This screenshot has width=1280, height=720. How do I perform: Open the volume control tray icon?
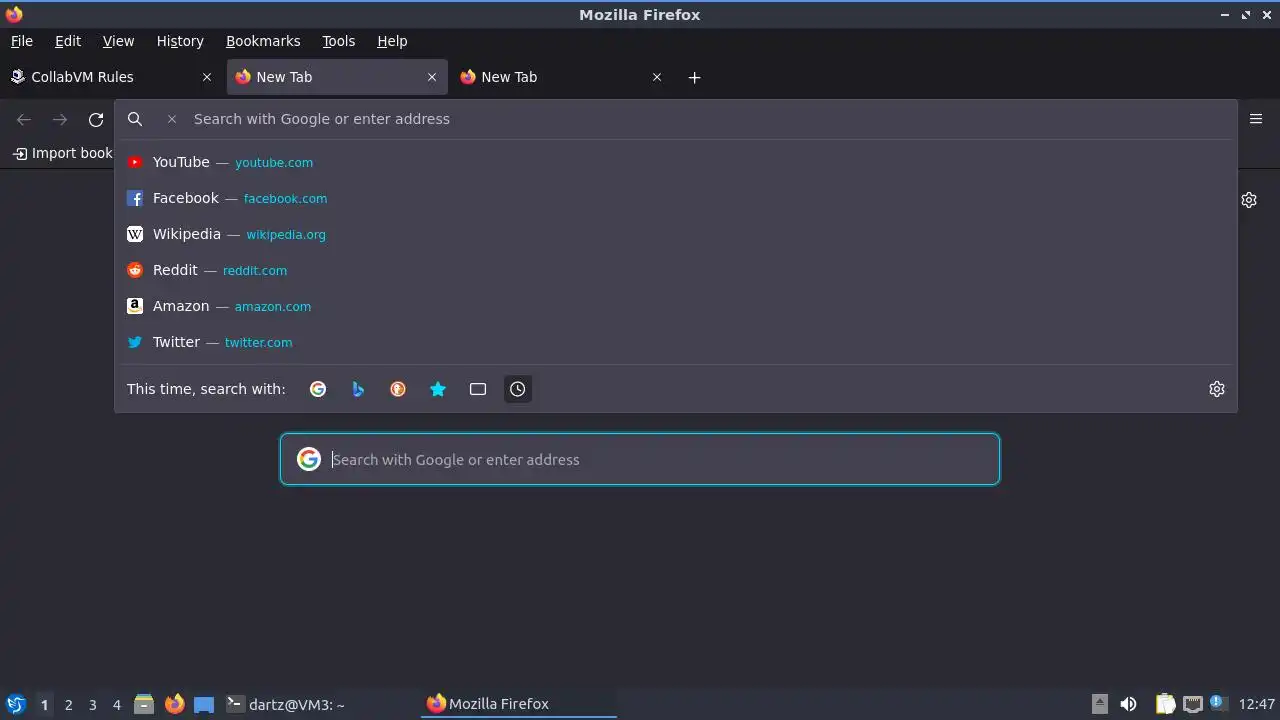1128,704
